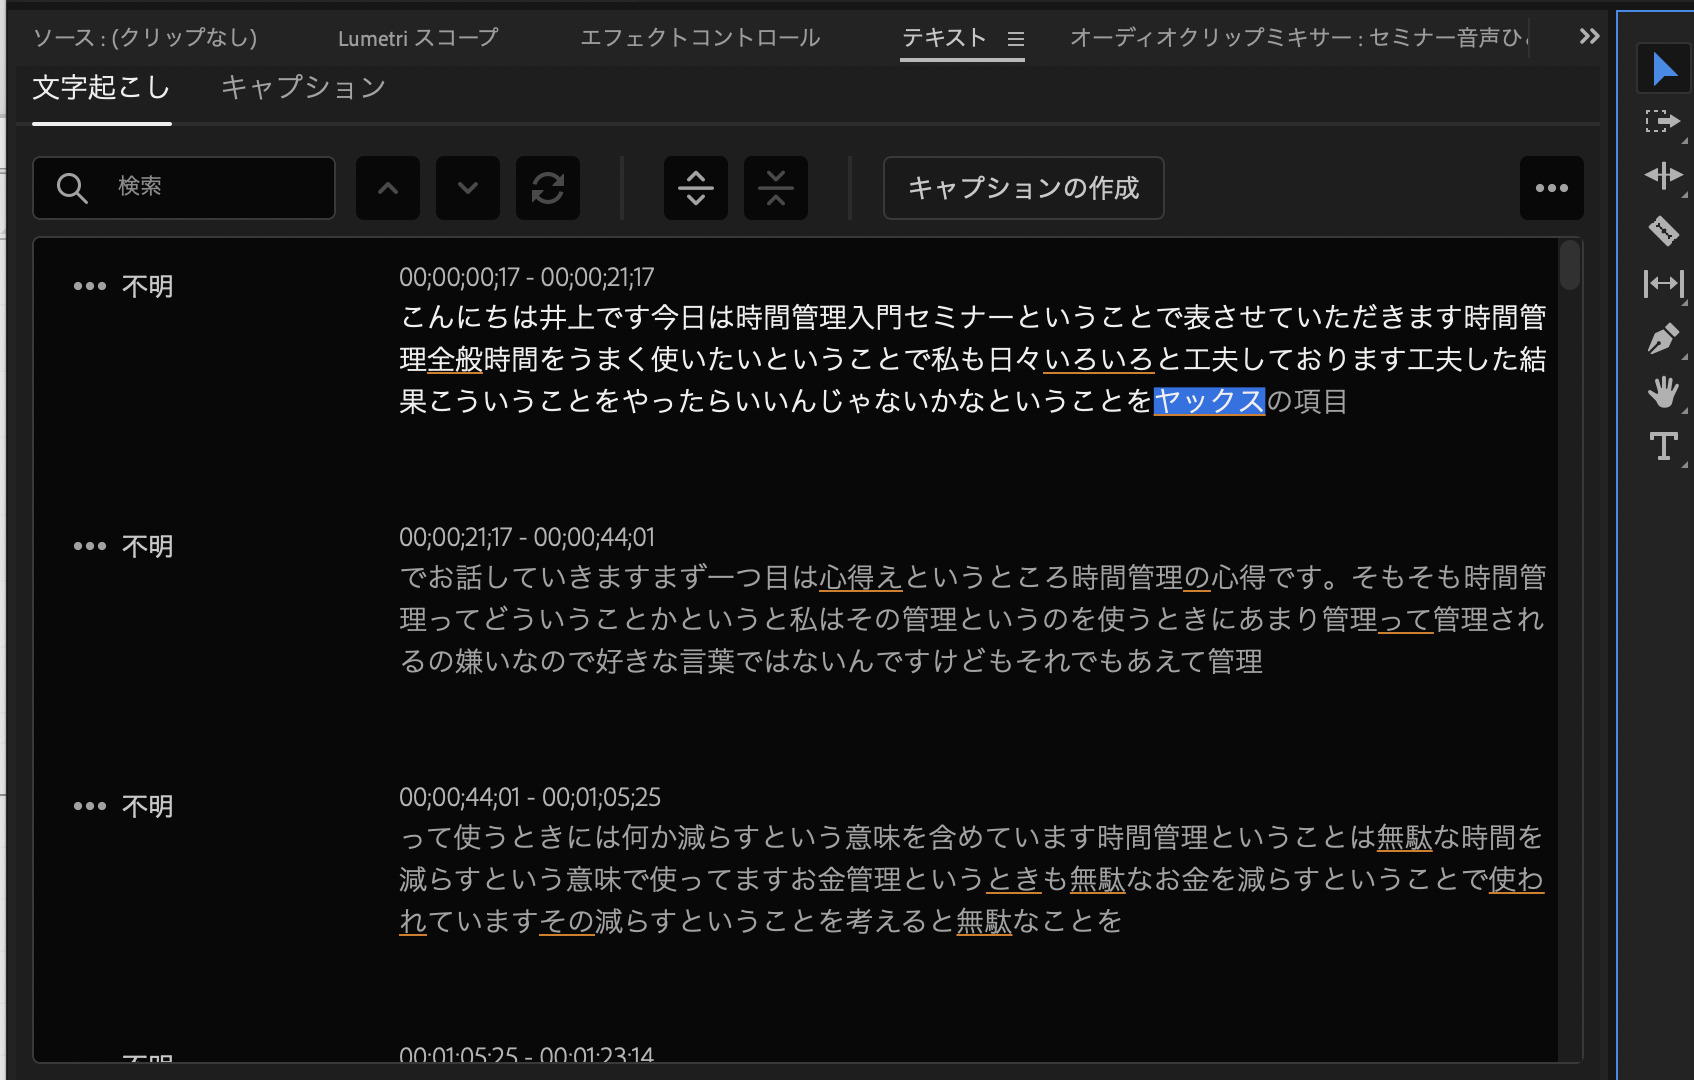Select the Slip tool
Screen dimensions: 1694x1080
(x=1664, y=284)
